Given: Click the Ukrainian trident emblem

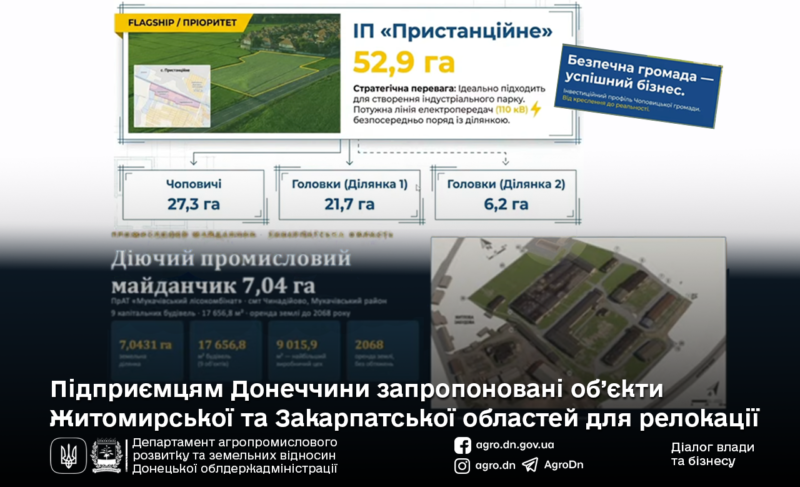Looking at the screenshot, I should 68,455.
